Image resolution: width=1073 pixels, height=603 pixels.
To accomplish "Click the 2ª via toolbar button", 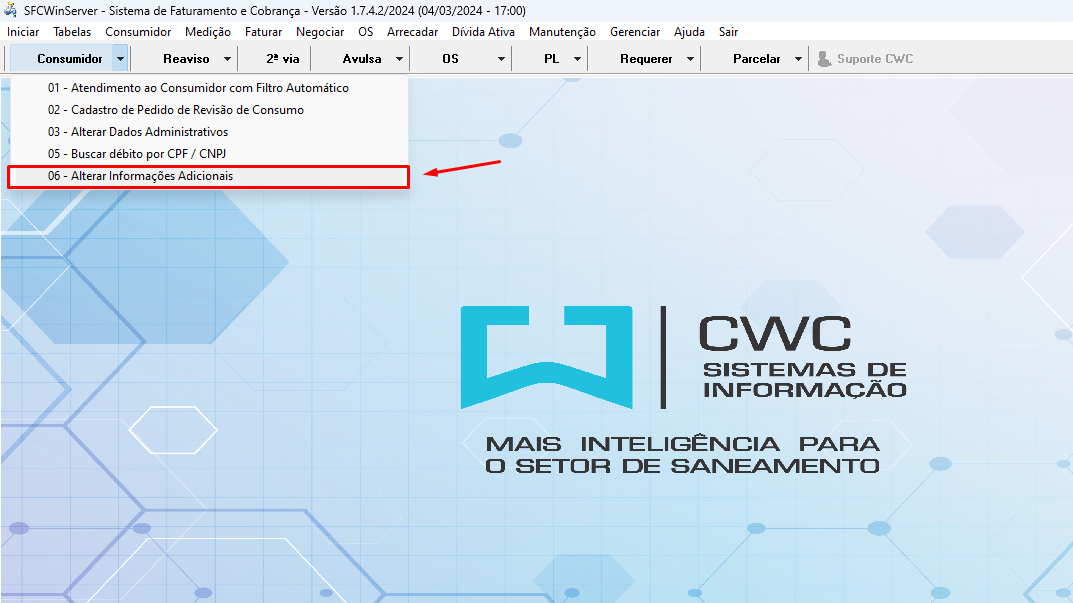I will point(282,59).
